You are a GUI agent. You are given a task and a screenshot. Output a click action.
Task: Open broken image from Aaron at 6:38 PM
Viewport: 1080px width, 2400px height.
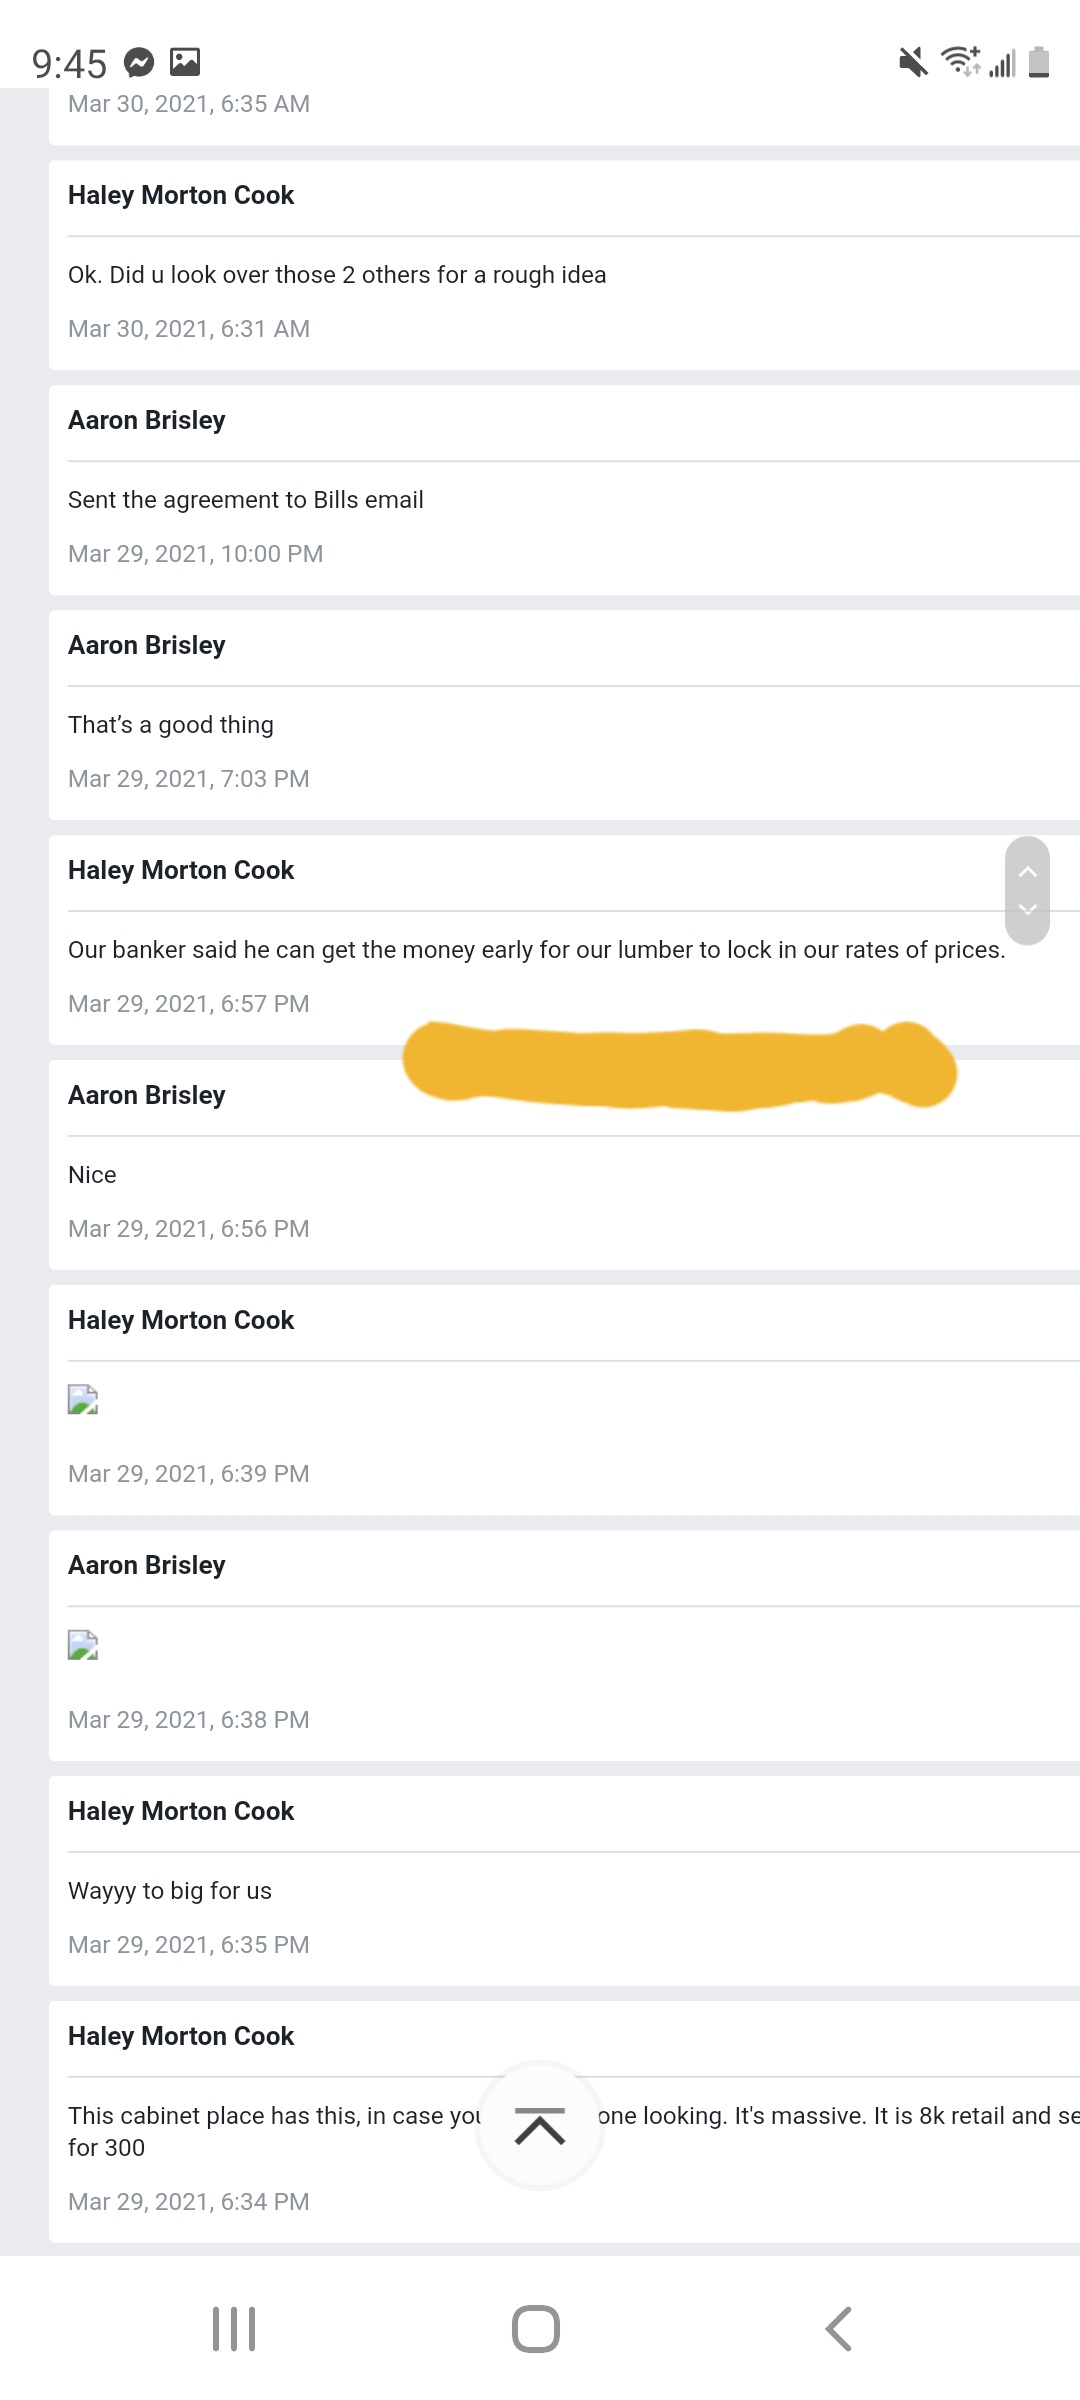83,1645
